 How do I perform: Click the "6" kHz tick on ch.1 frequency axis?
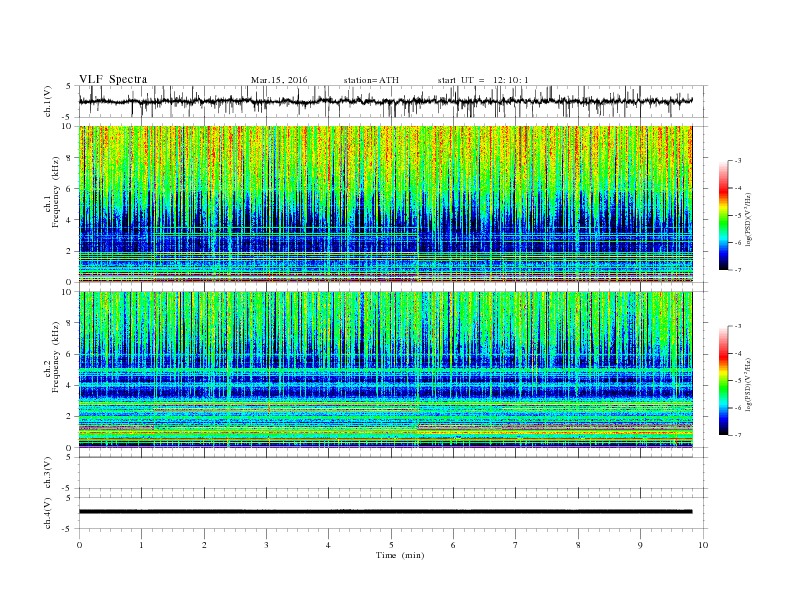(x=69, y=188)
